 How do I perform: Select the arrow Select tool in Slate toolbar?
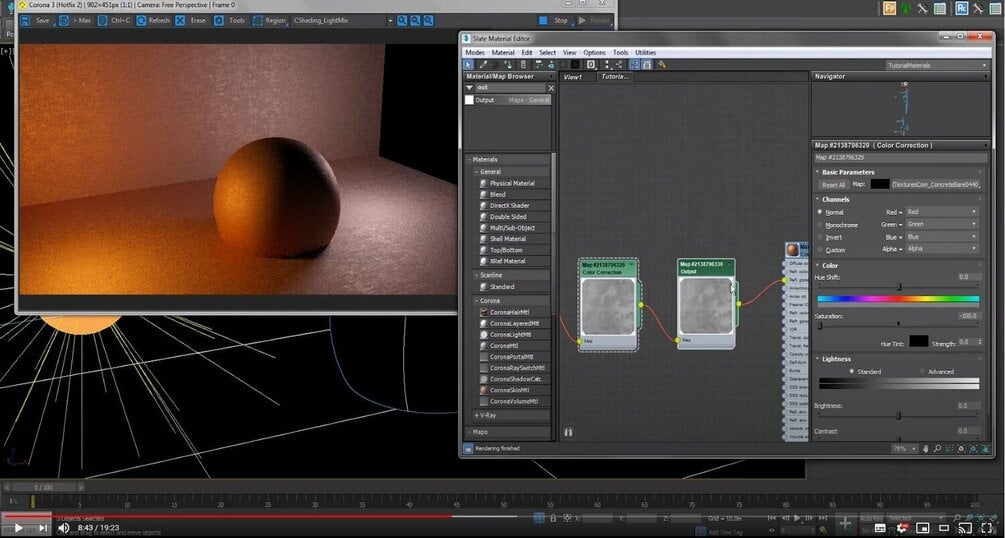468,65
